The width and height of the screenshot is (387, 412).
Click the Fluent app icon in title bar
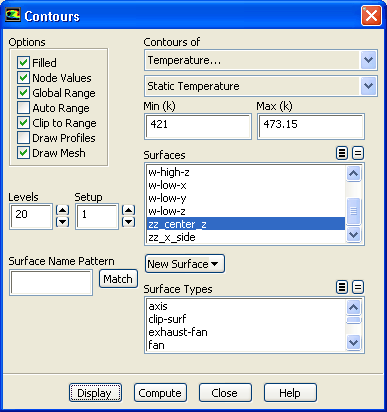[13, 15]
